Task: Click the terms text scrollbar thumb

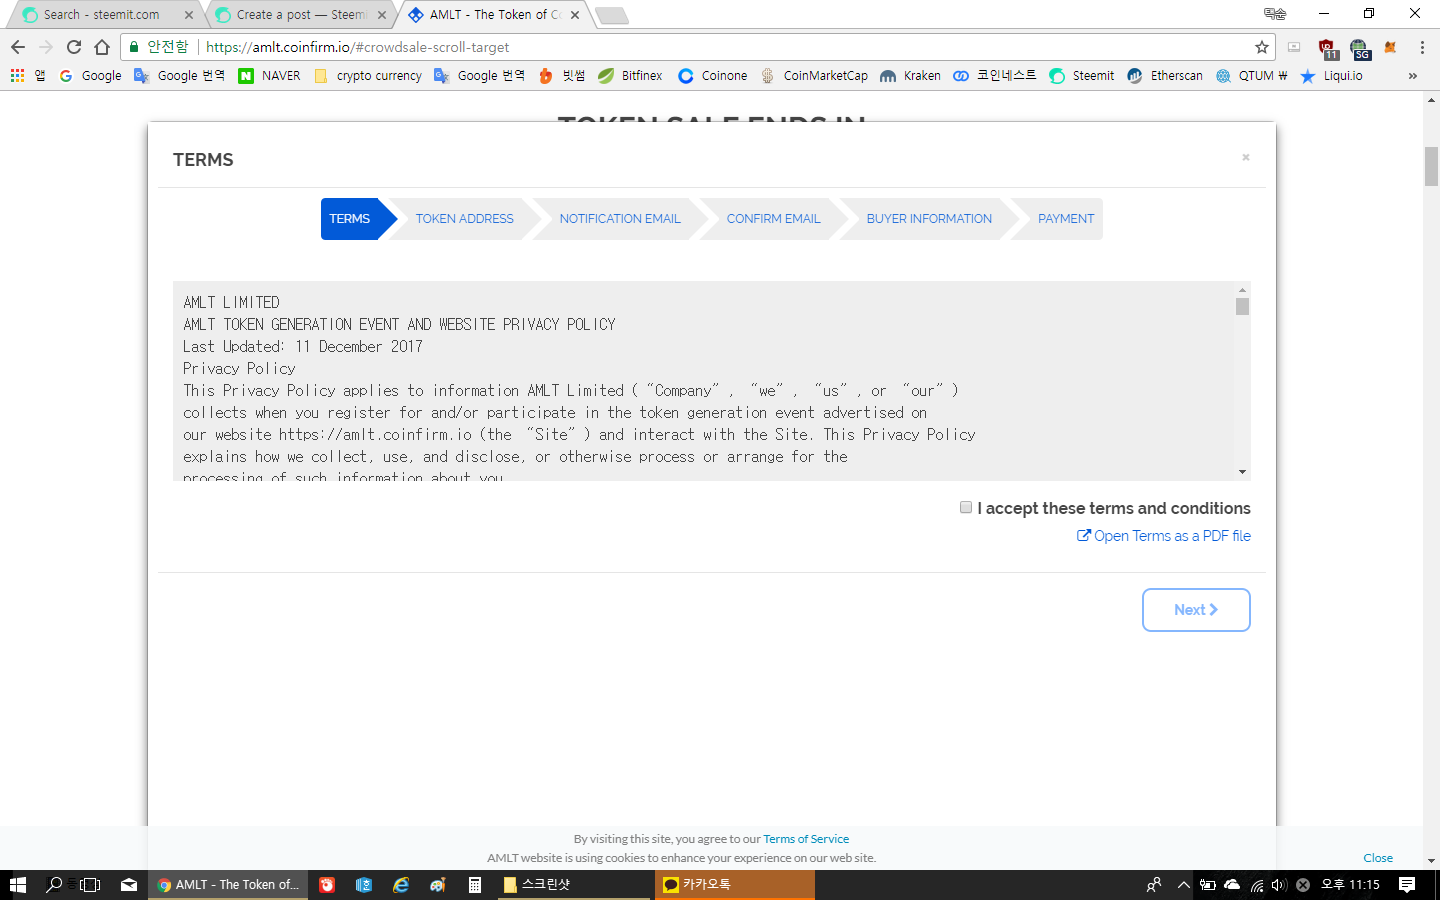Action: click(1242, 306)
